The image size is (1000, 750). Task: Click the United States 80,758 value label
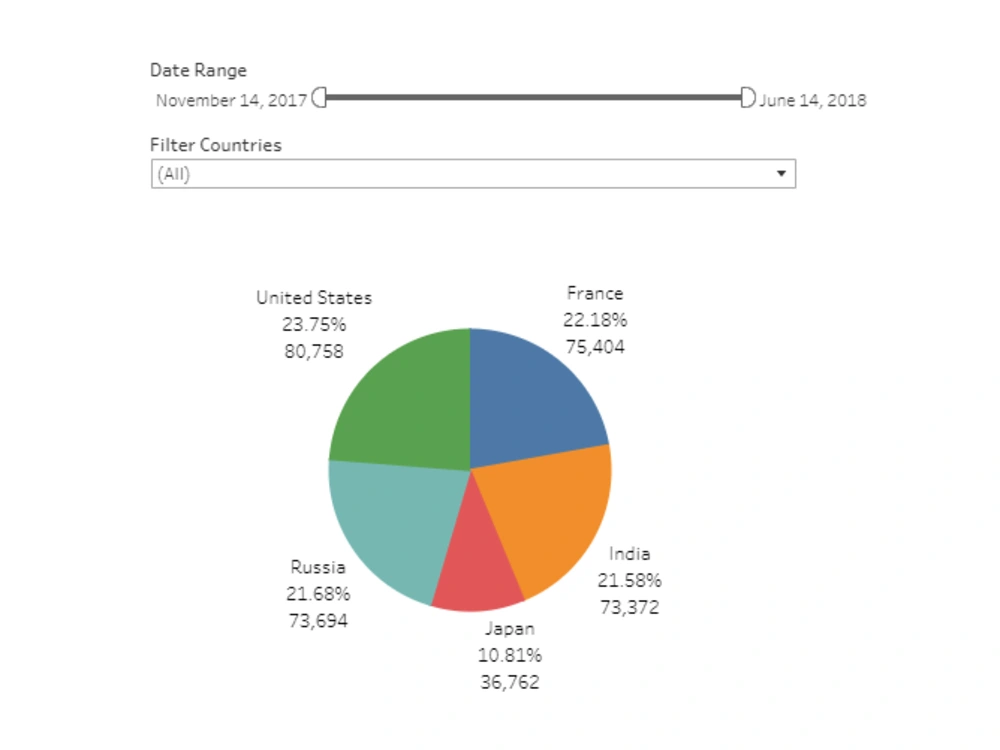point(314,351)
